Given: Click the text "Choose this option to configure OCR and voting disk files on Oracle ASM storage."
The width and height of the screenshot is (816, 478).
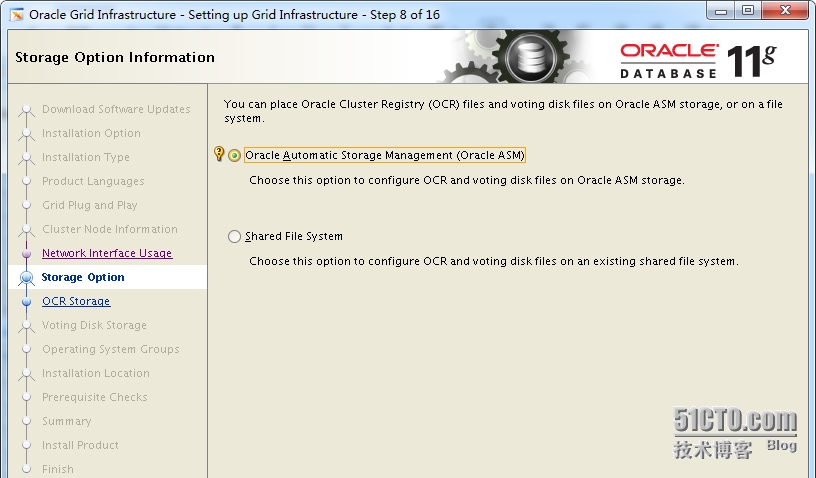Looking at the screenshot, I should [467, 180].
